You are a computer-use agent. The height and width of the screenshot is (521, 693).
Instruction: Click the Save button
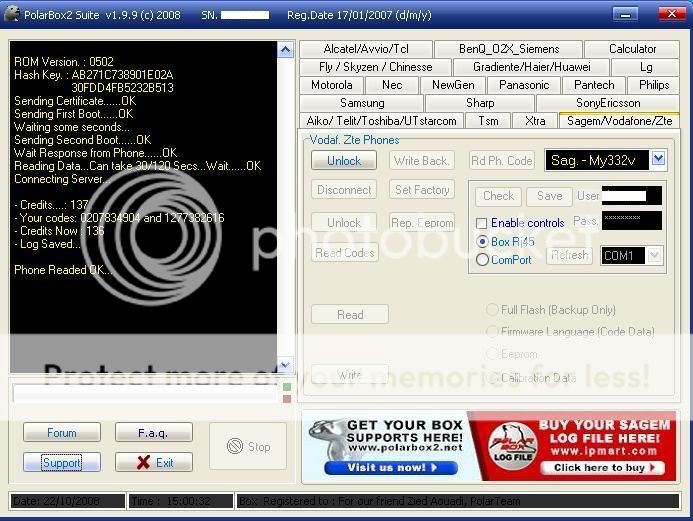pyautogui.click(x=549, y=196)
